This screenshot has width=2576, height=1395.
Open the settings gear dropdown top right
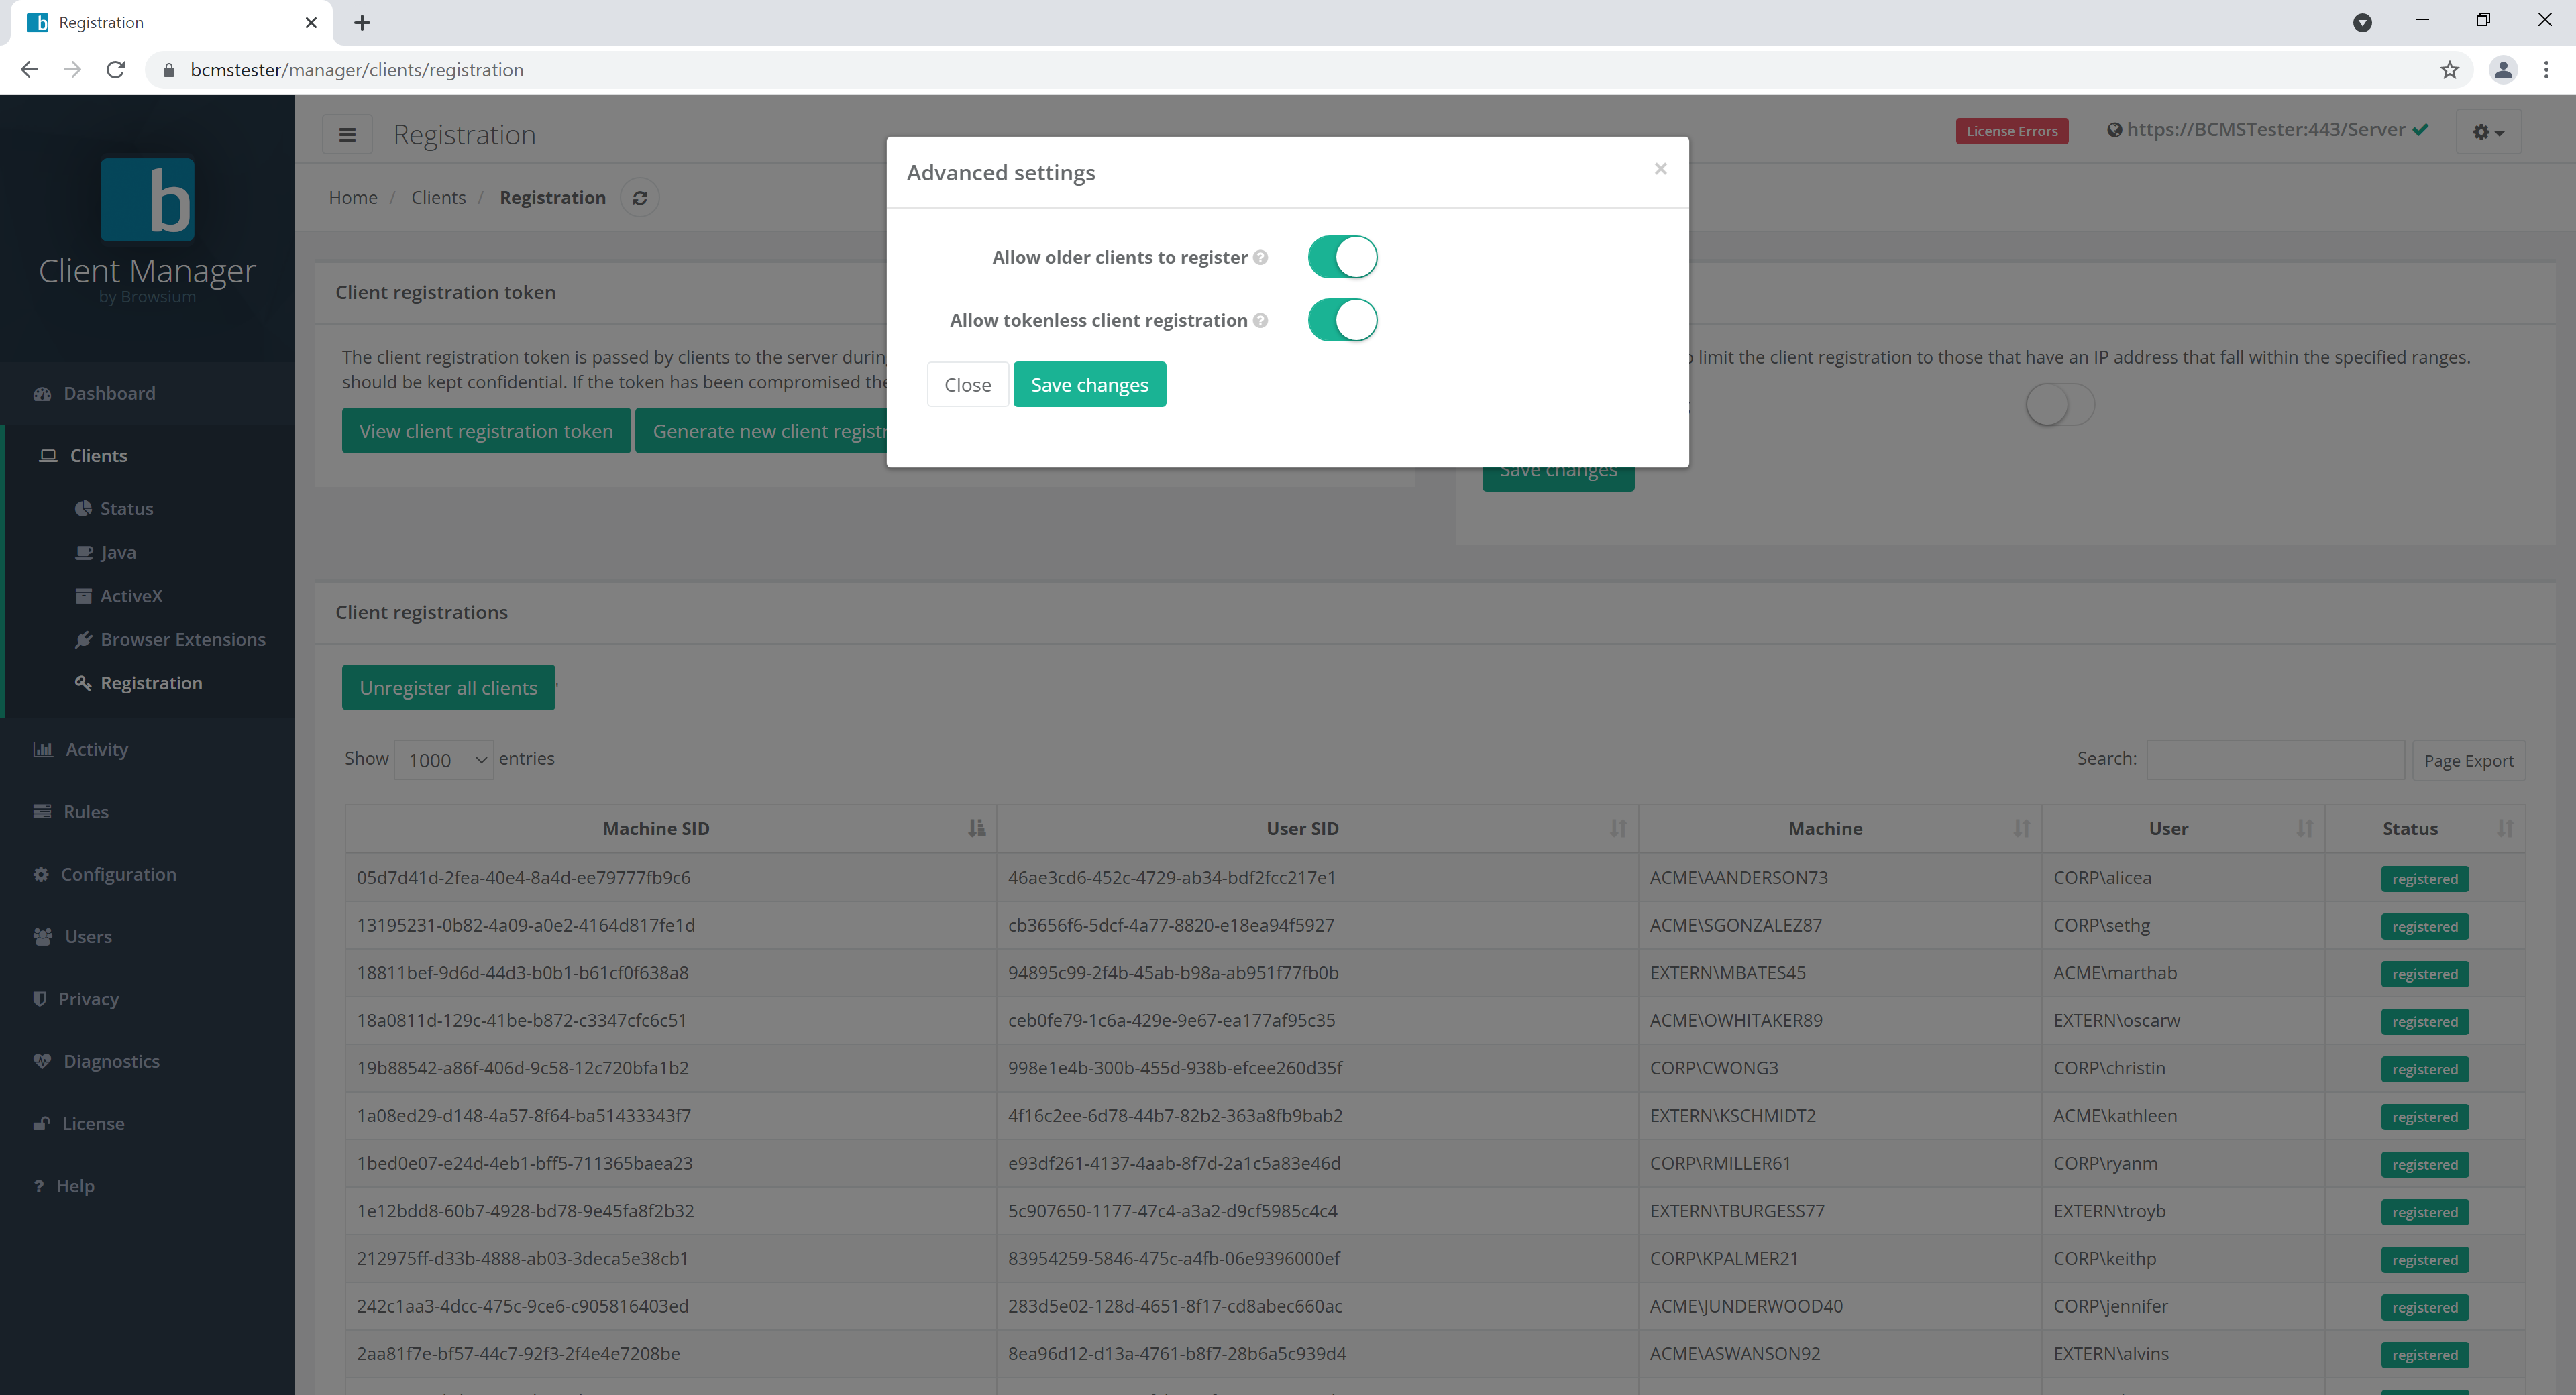2488,132
